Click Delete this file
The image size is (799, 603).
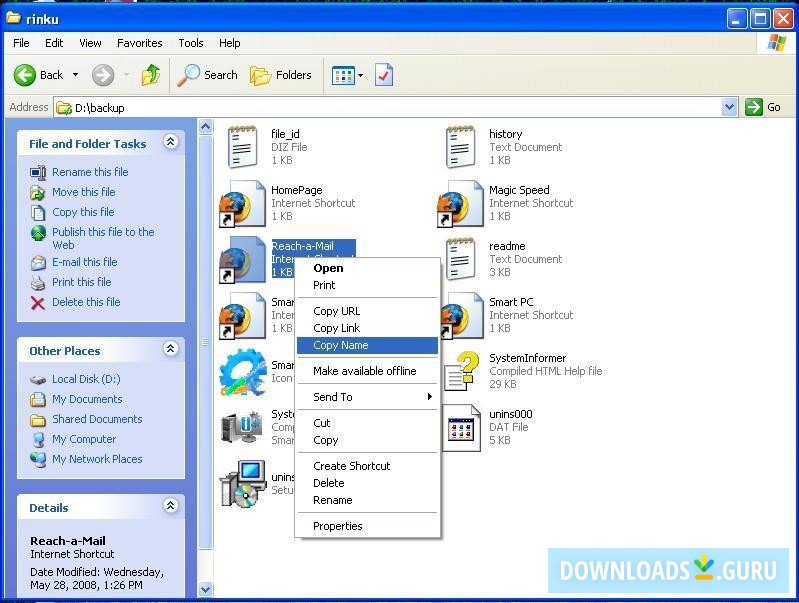(86, 302)
